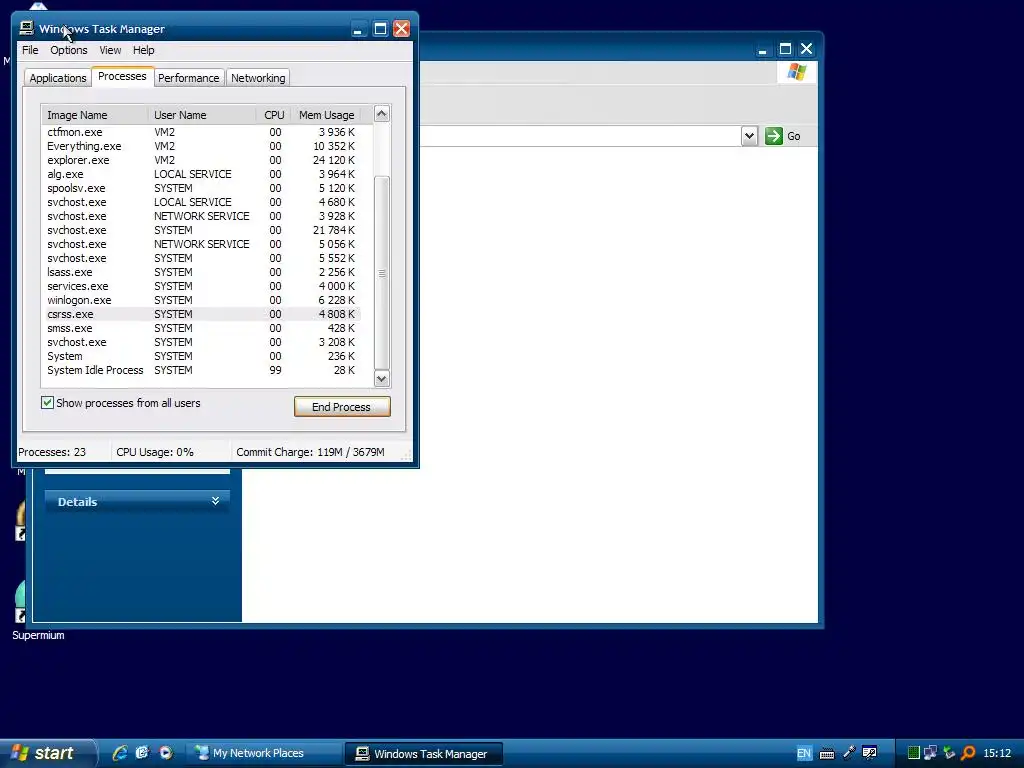The height and width of the screenshot is (768, 1024).
Task: Click the process list scroll down arrow
Action: (381, 378)
